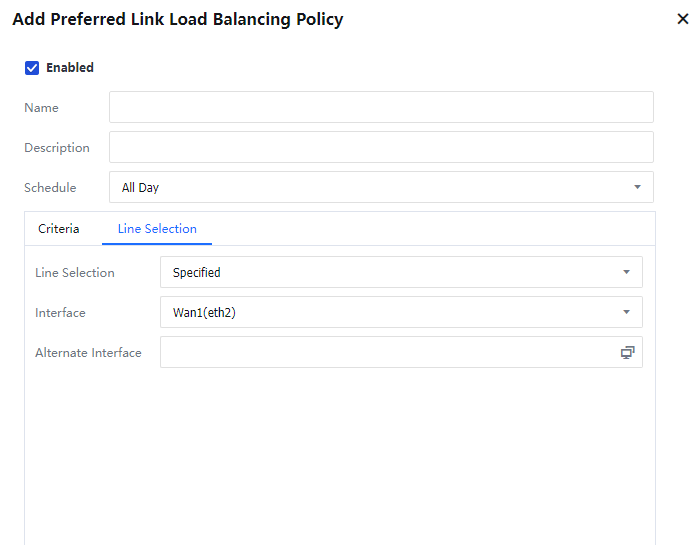Click into the Description text field
The height and width of the screenshot is (545, 696).
click(380, 147)
